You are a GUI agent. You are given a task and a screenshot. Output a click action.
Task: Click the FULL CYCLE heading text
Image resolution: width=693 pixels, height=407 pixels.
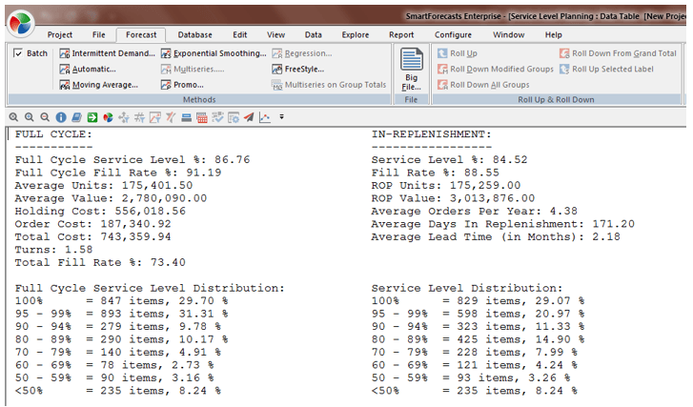point(53,134)
